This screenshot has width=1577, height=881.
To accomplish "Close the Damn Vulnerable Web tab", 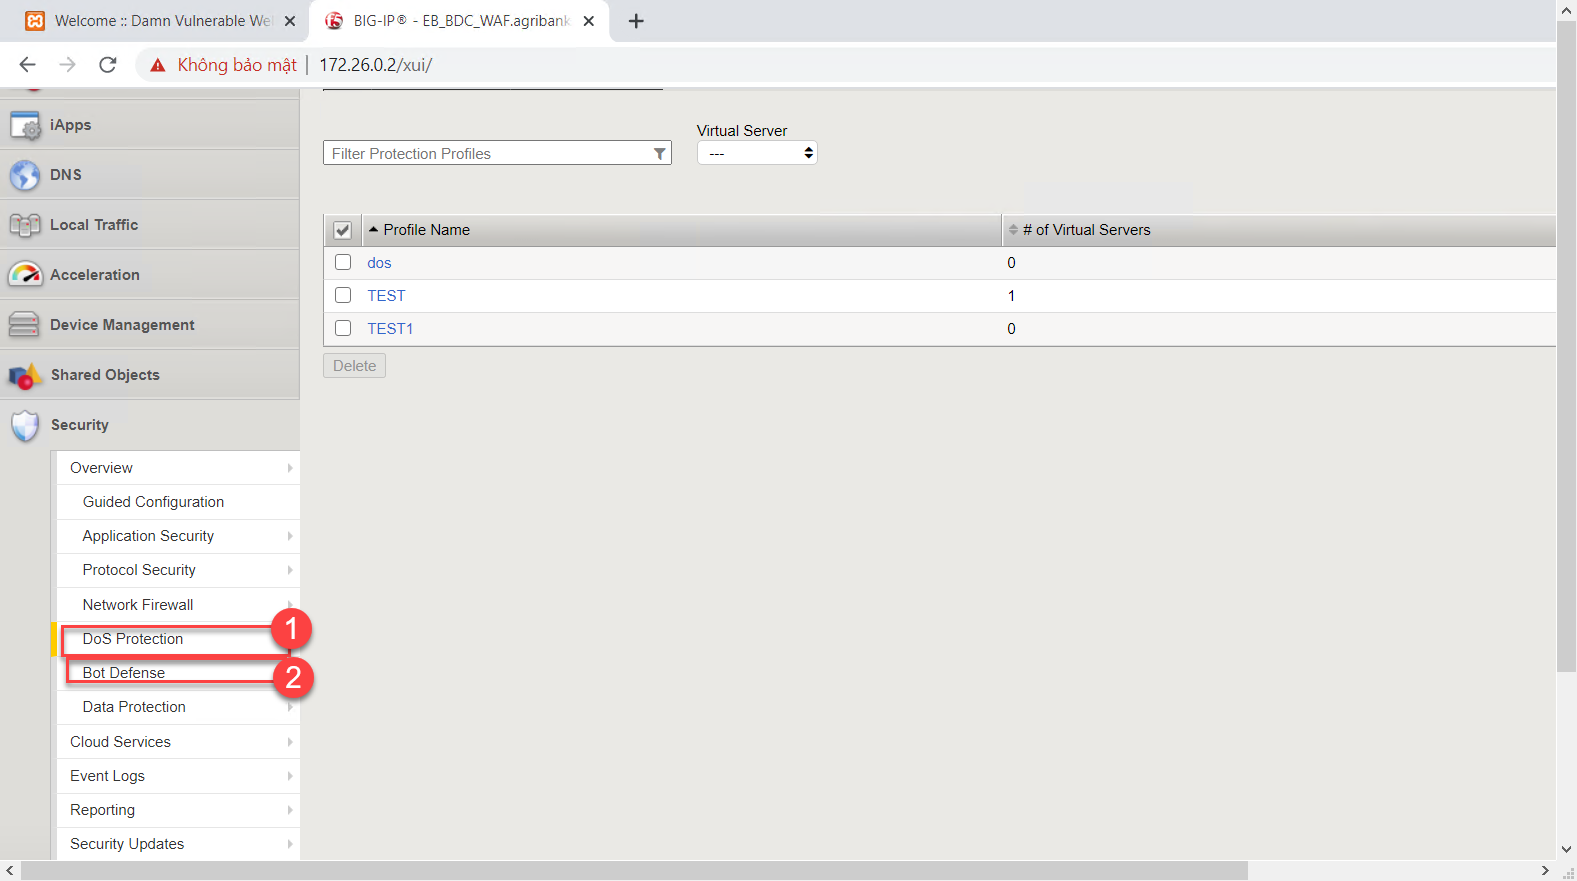I will 290,21.
